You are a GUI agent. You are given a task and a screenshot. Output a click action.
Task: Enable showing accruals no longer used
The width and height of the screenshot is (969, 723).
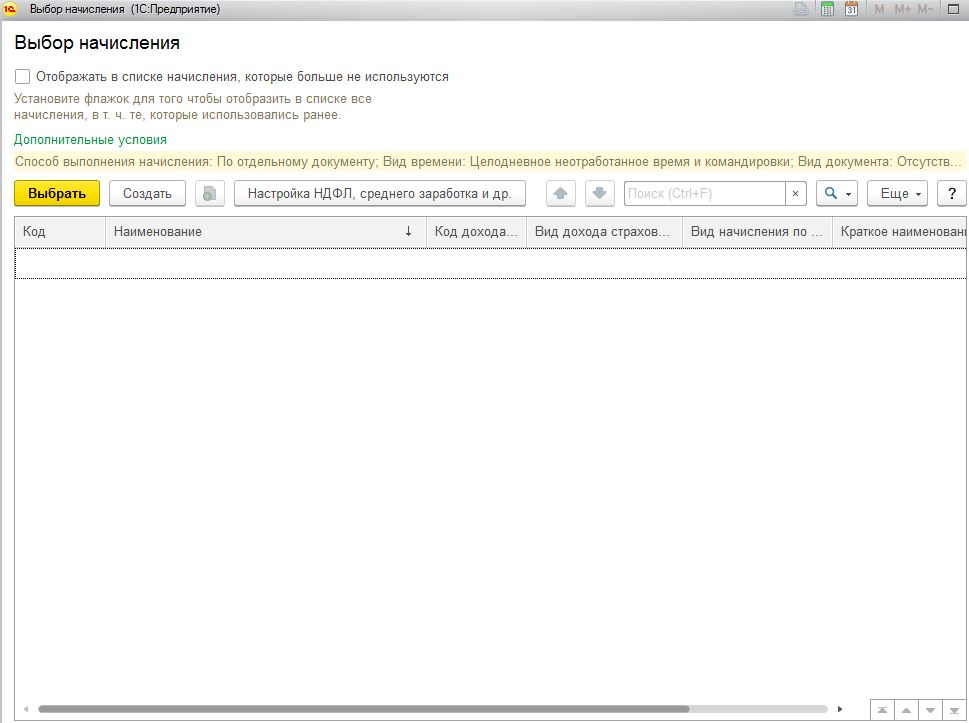point(22,77)
